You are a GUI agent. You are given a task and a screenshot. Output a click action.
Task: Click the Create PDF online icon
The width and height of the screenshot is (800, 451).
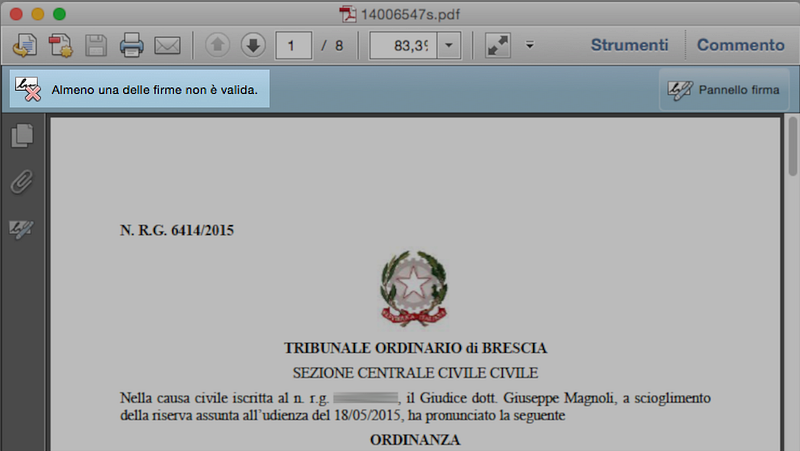tap(24, 45)
